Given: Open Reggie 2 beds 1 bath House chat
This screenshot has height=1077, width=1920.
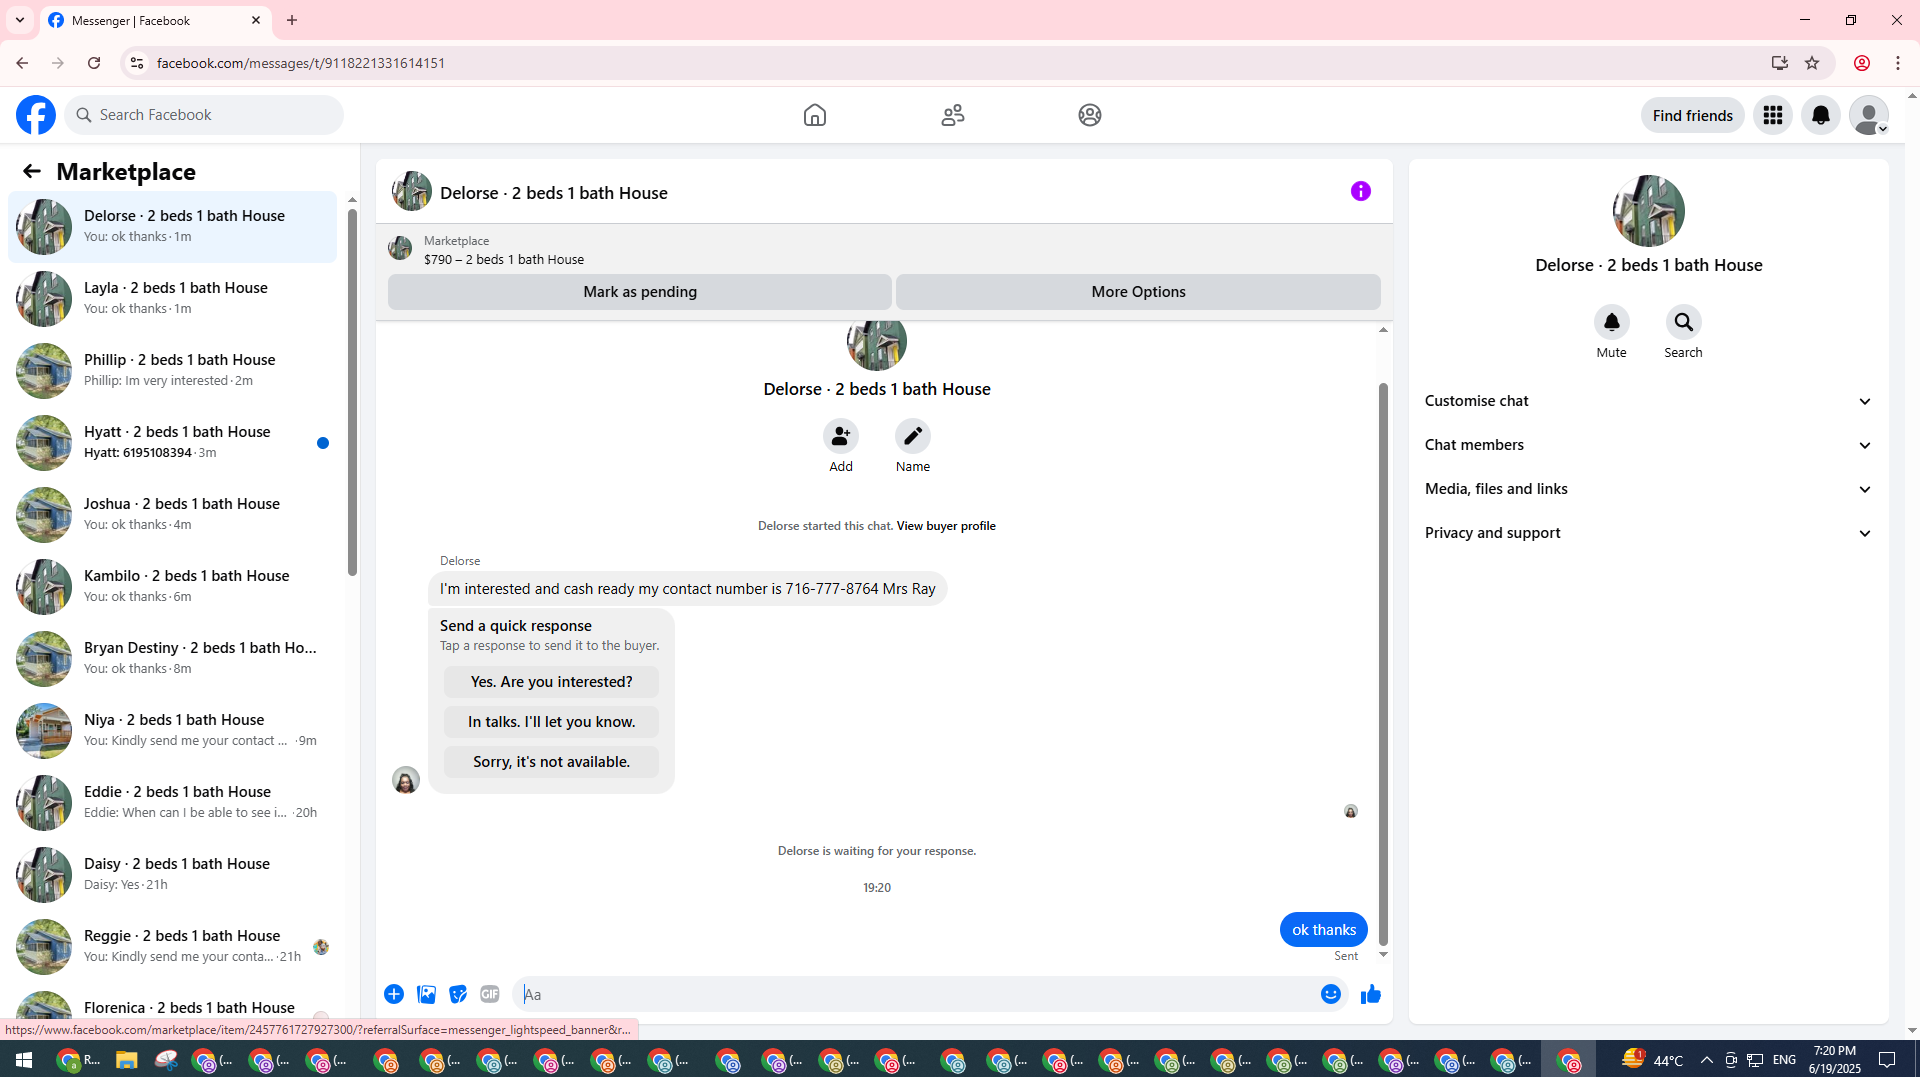Looking at the screenshot, I should [172, 946].
